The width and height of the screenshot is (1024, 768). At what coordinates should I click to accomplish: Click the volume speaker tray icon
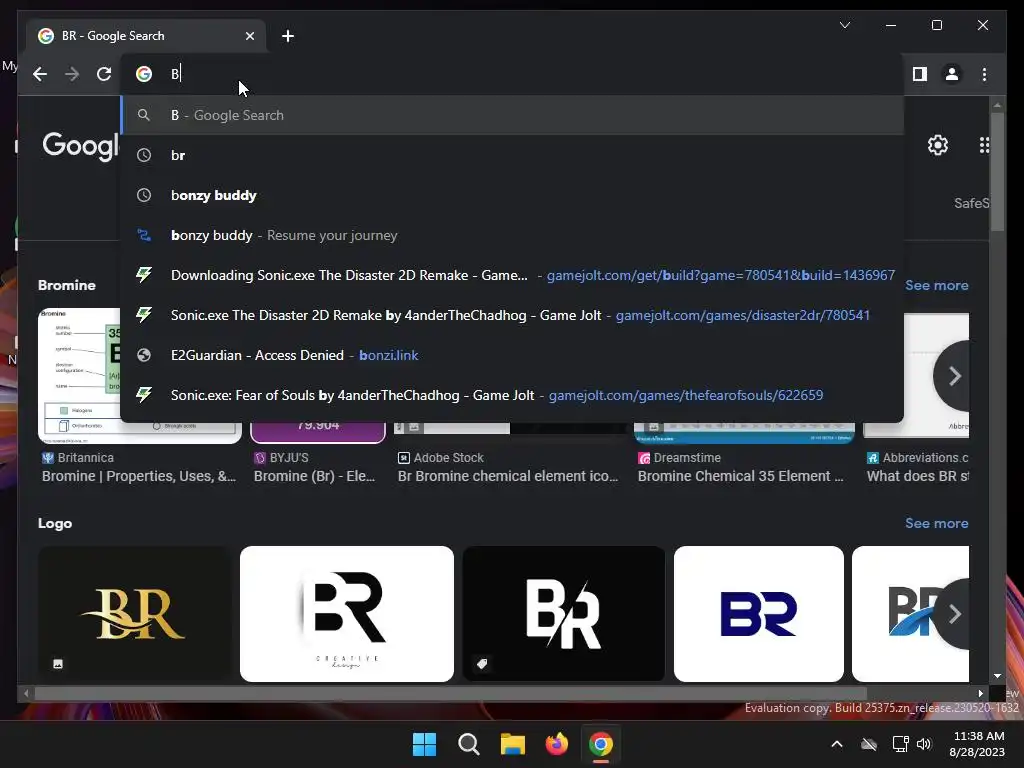point(924,744)
